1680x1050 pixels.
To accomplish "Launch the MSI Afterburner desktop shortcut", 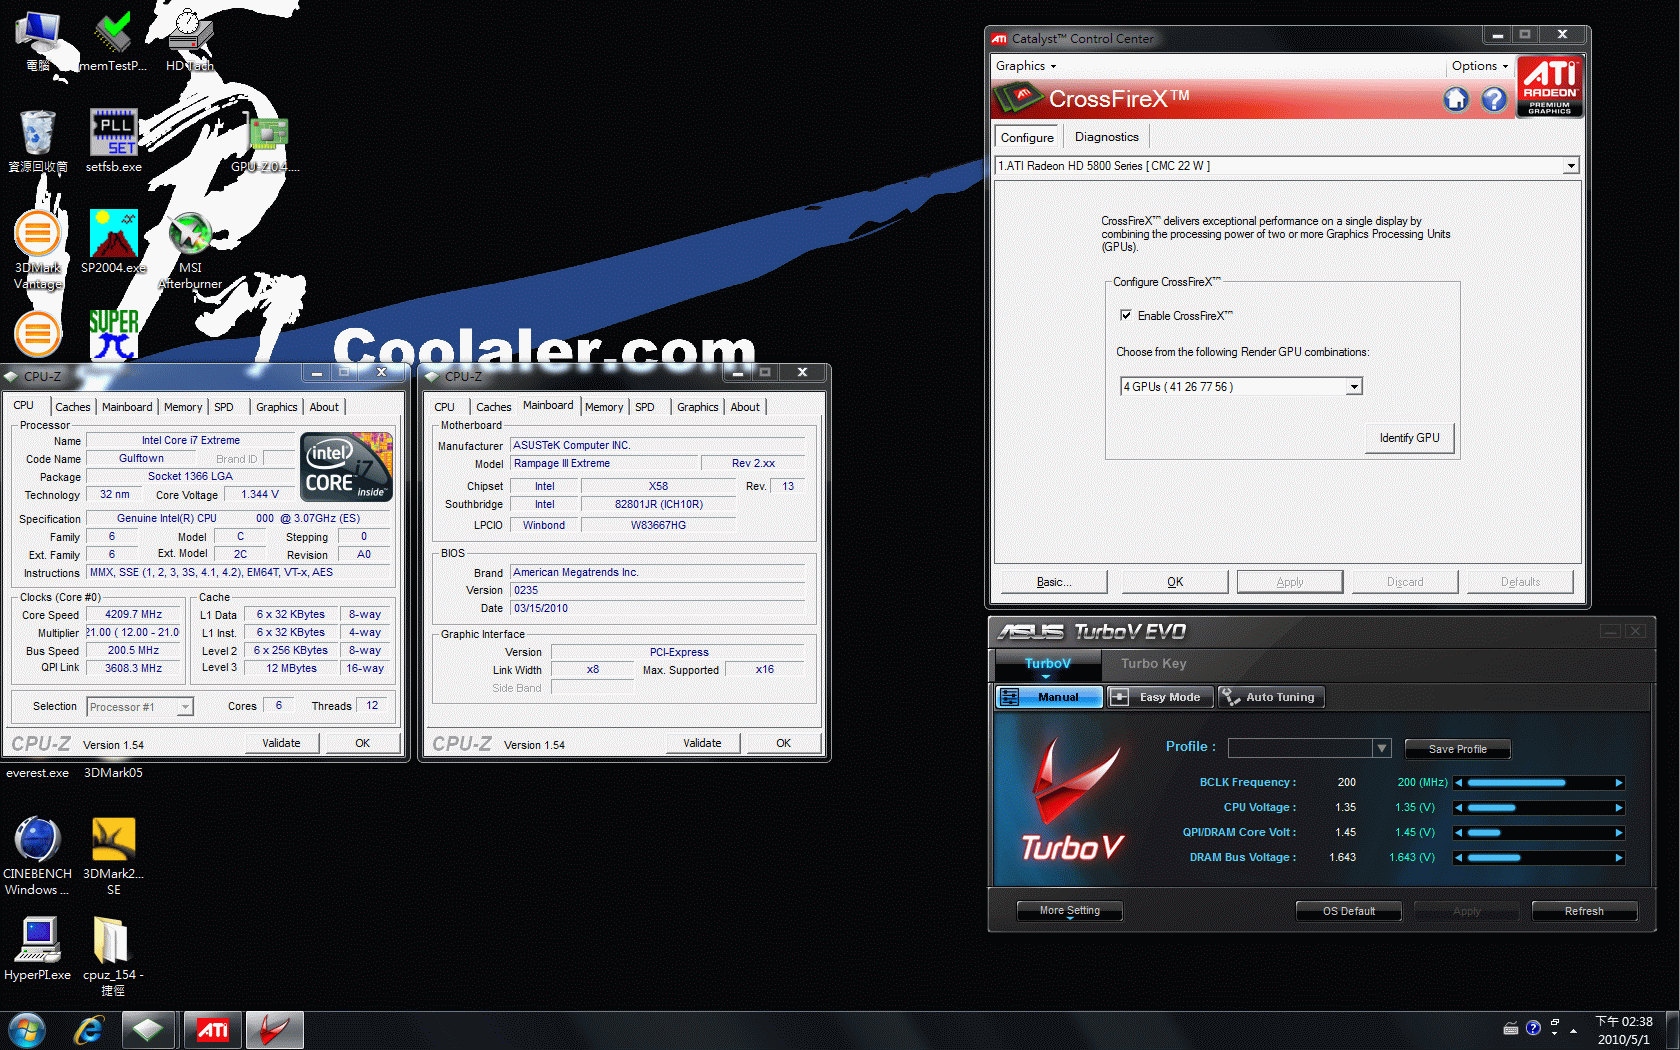I will [190, 250].
